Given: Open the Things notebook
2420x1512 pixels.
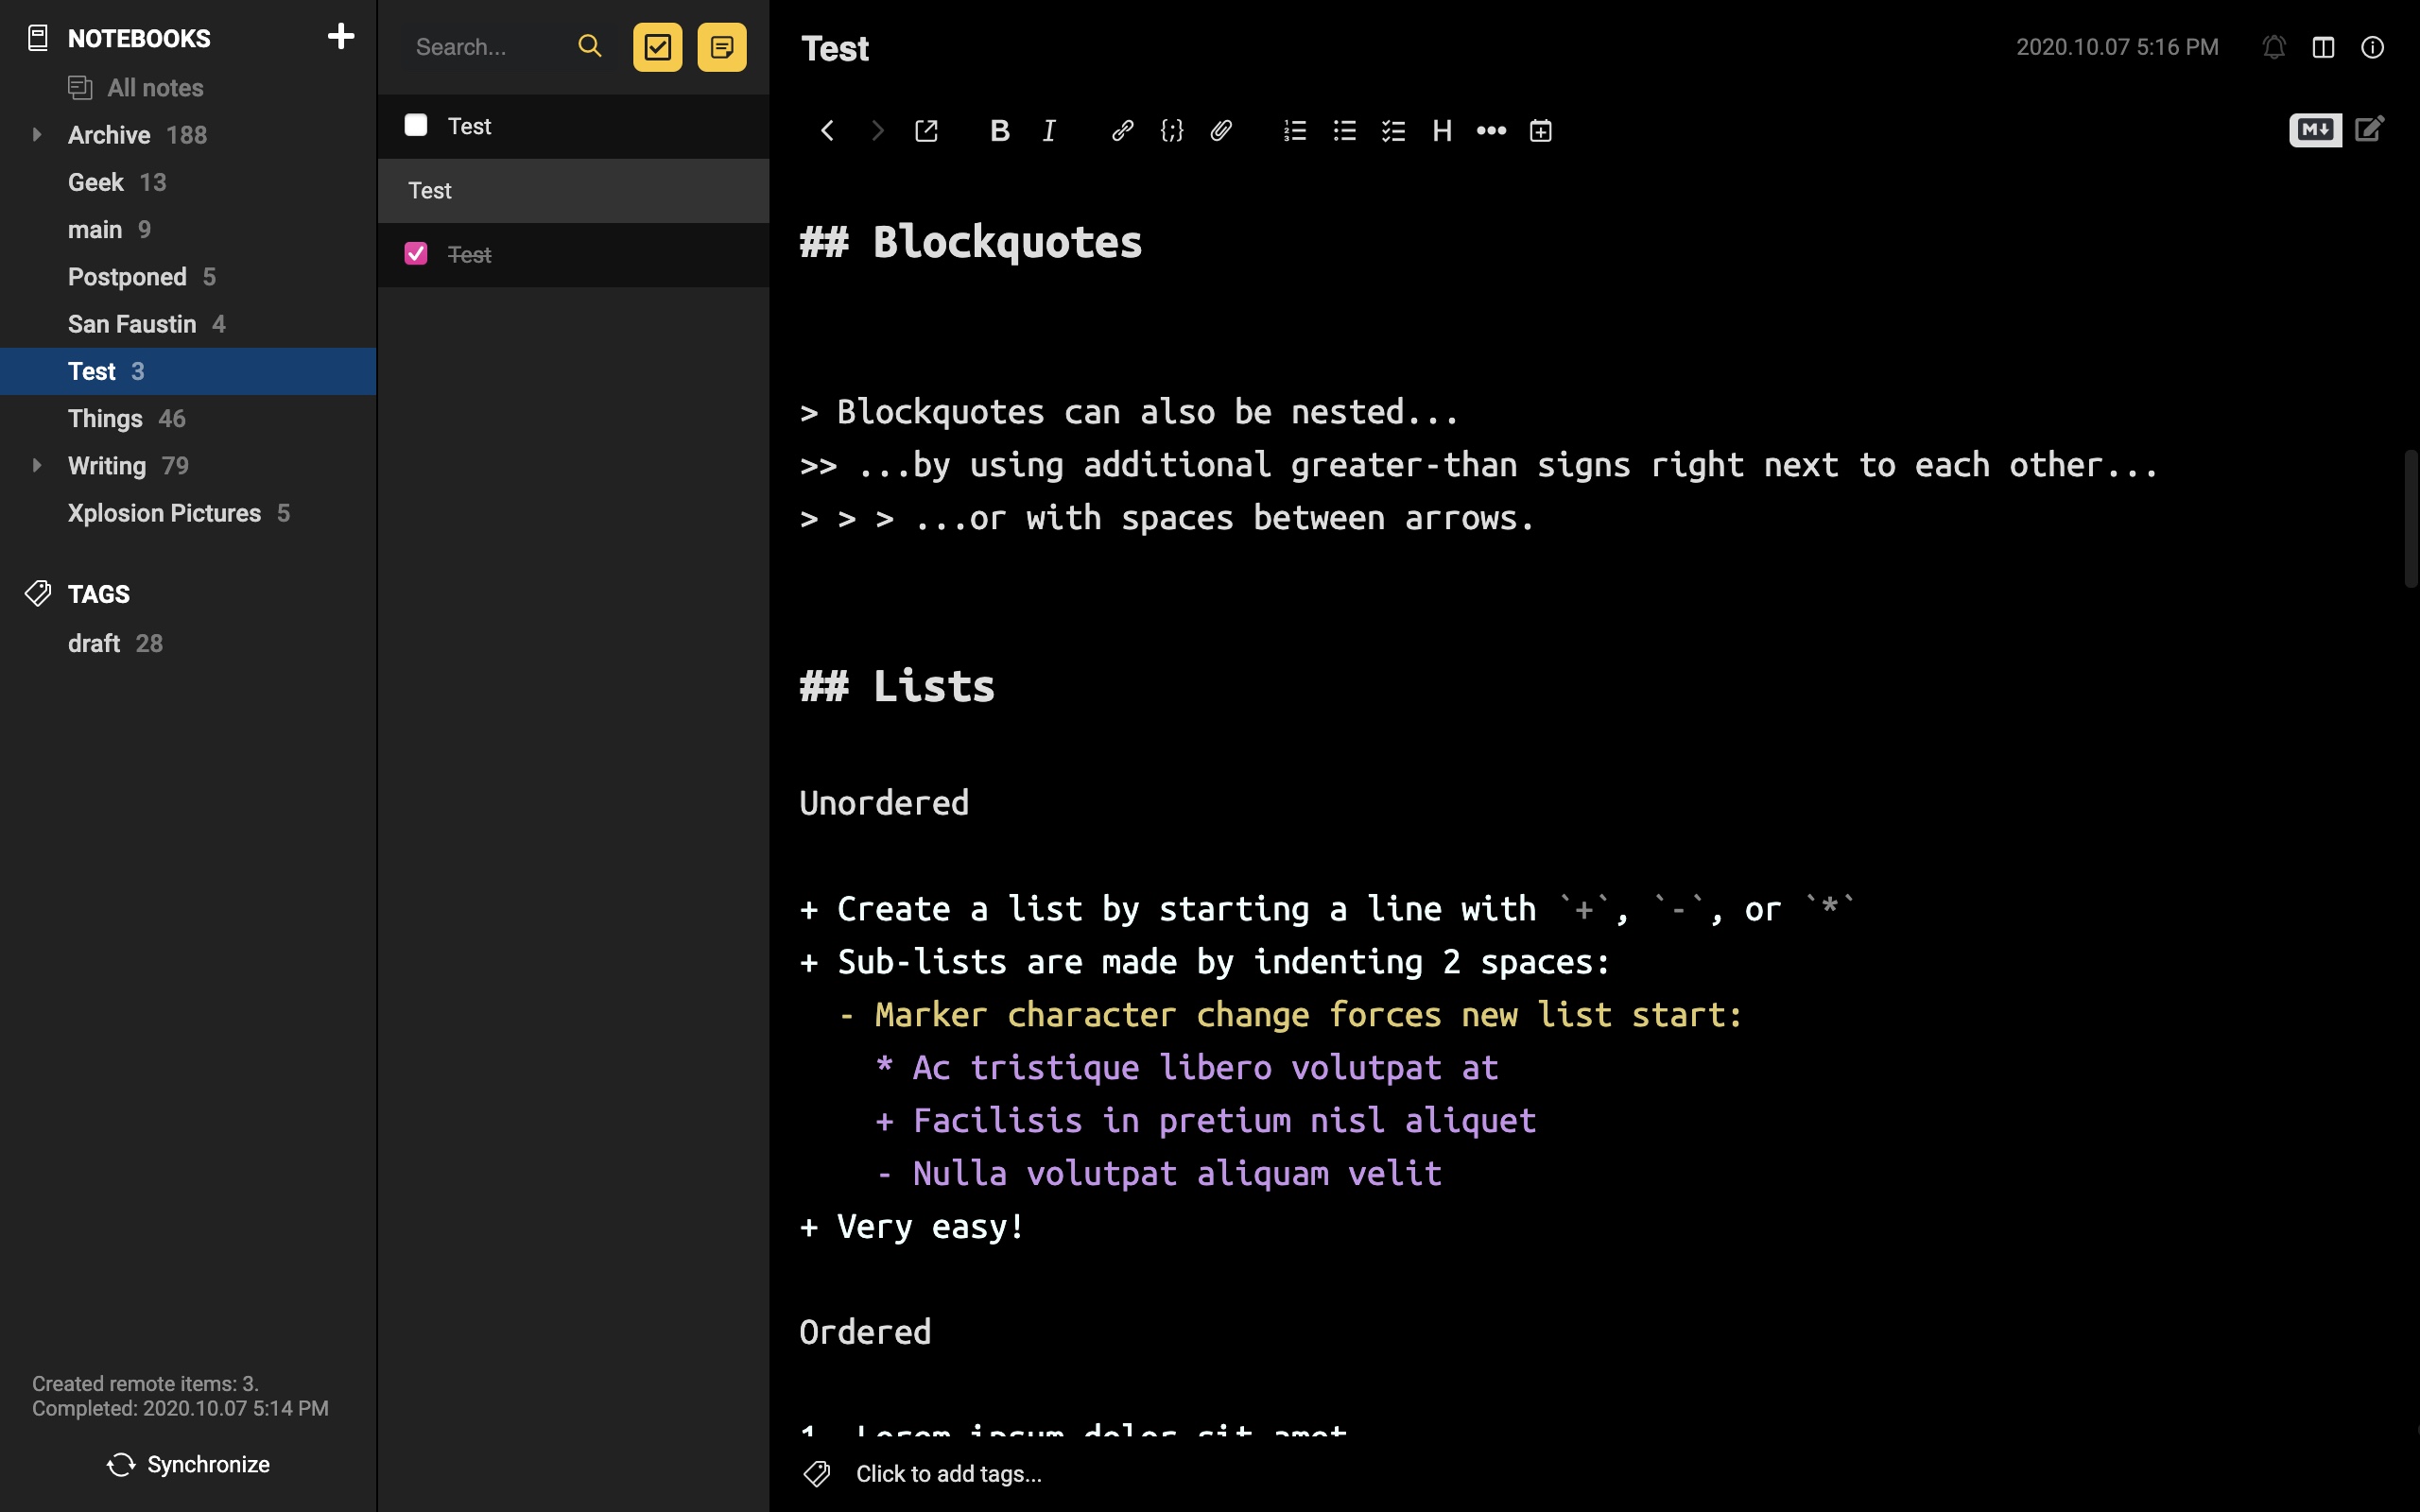Looking at the screenshot, I should point(105,419).
